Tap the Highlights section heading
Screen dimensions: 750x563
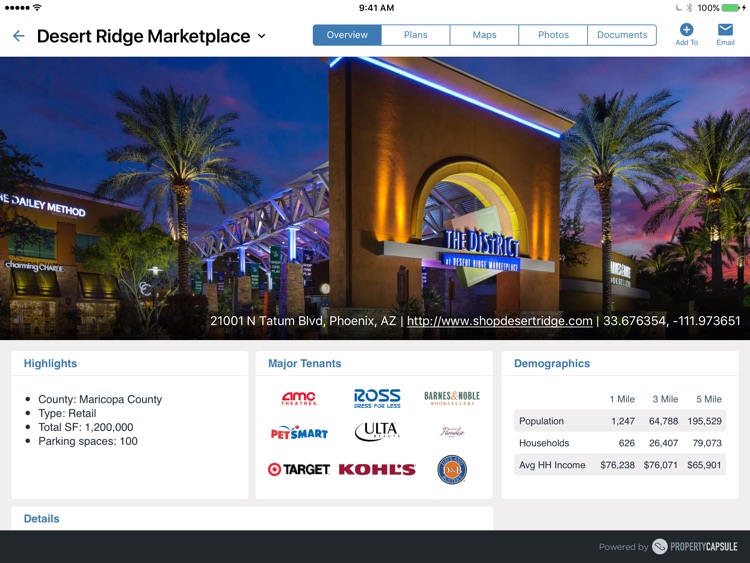click(50, 364)
